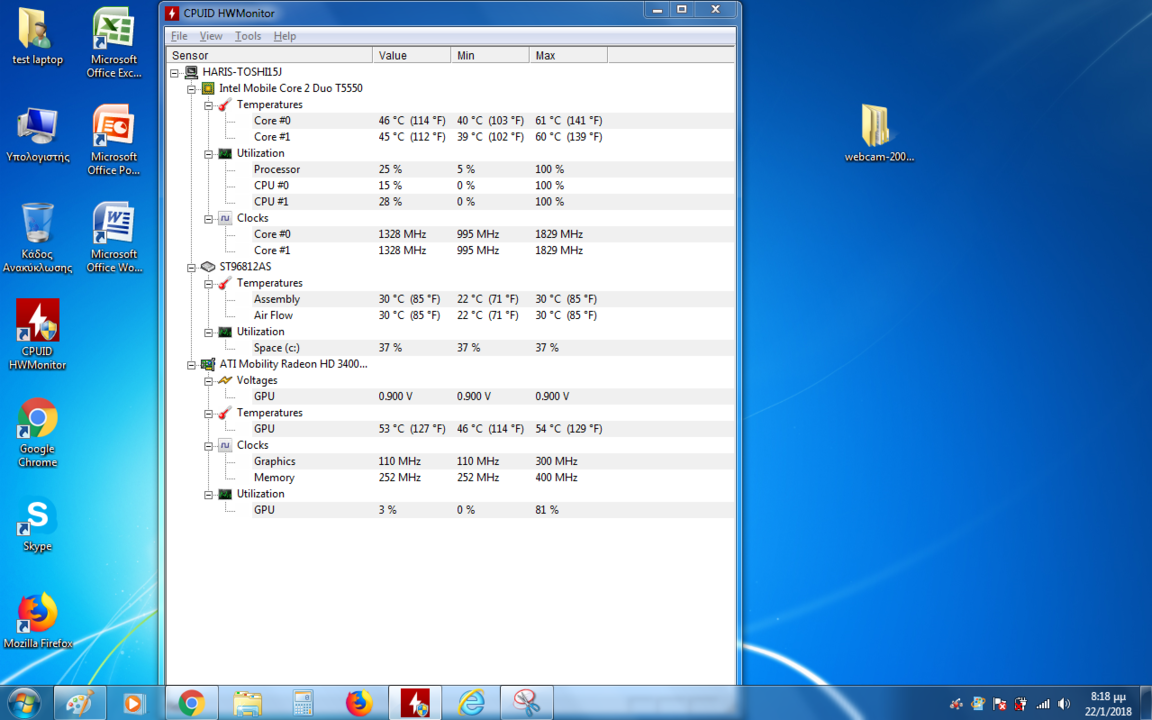Collapse the HARIS-TOSHI15J root node
The height and width of the screenshot is (720, 1152).
174,73
